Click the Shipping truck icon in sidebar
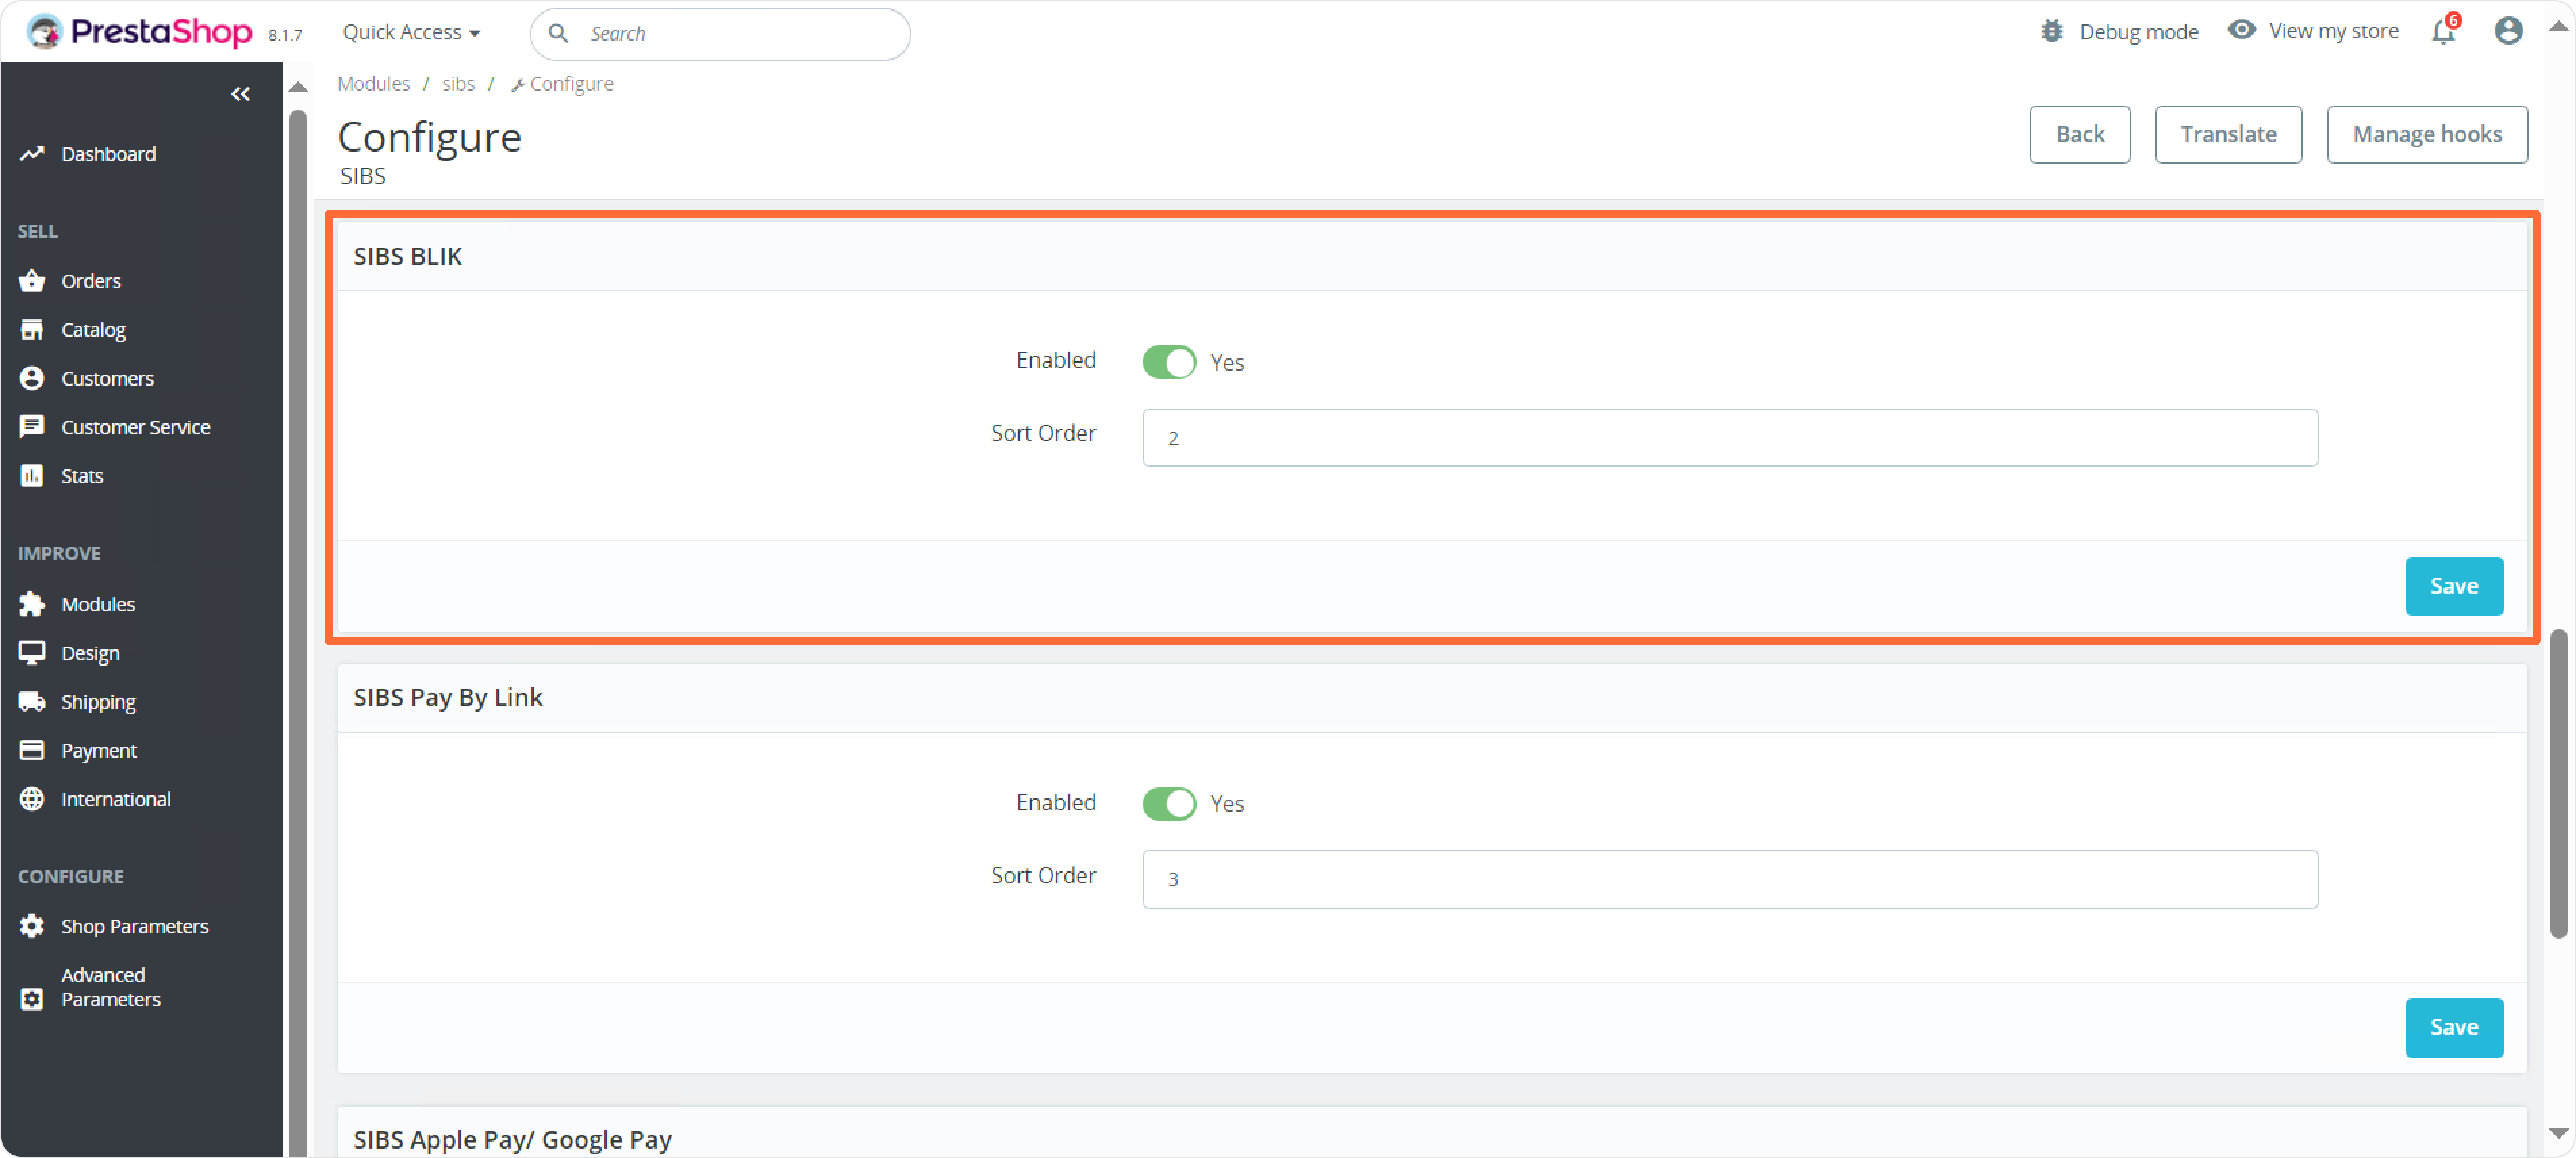The image size is (2576, 1158). (32, 702)
